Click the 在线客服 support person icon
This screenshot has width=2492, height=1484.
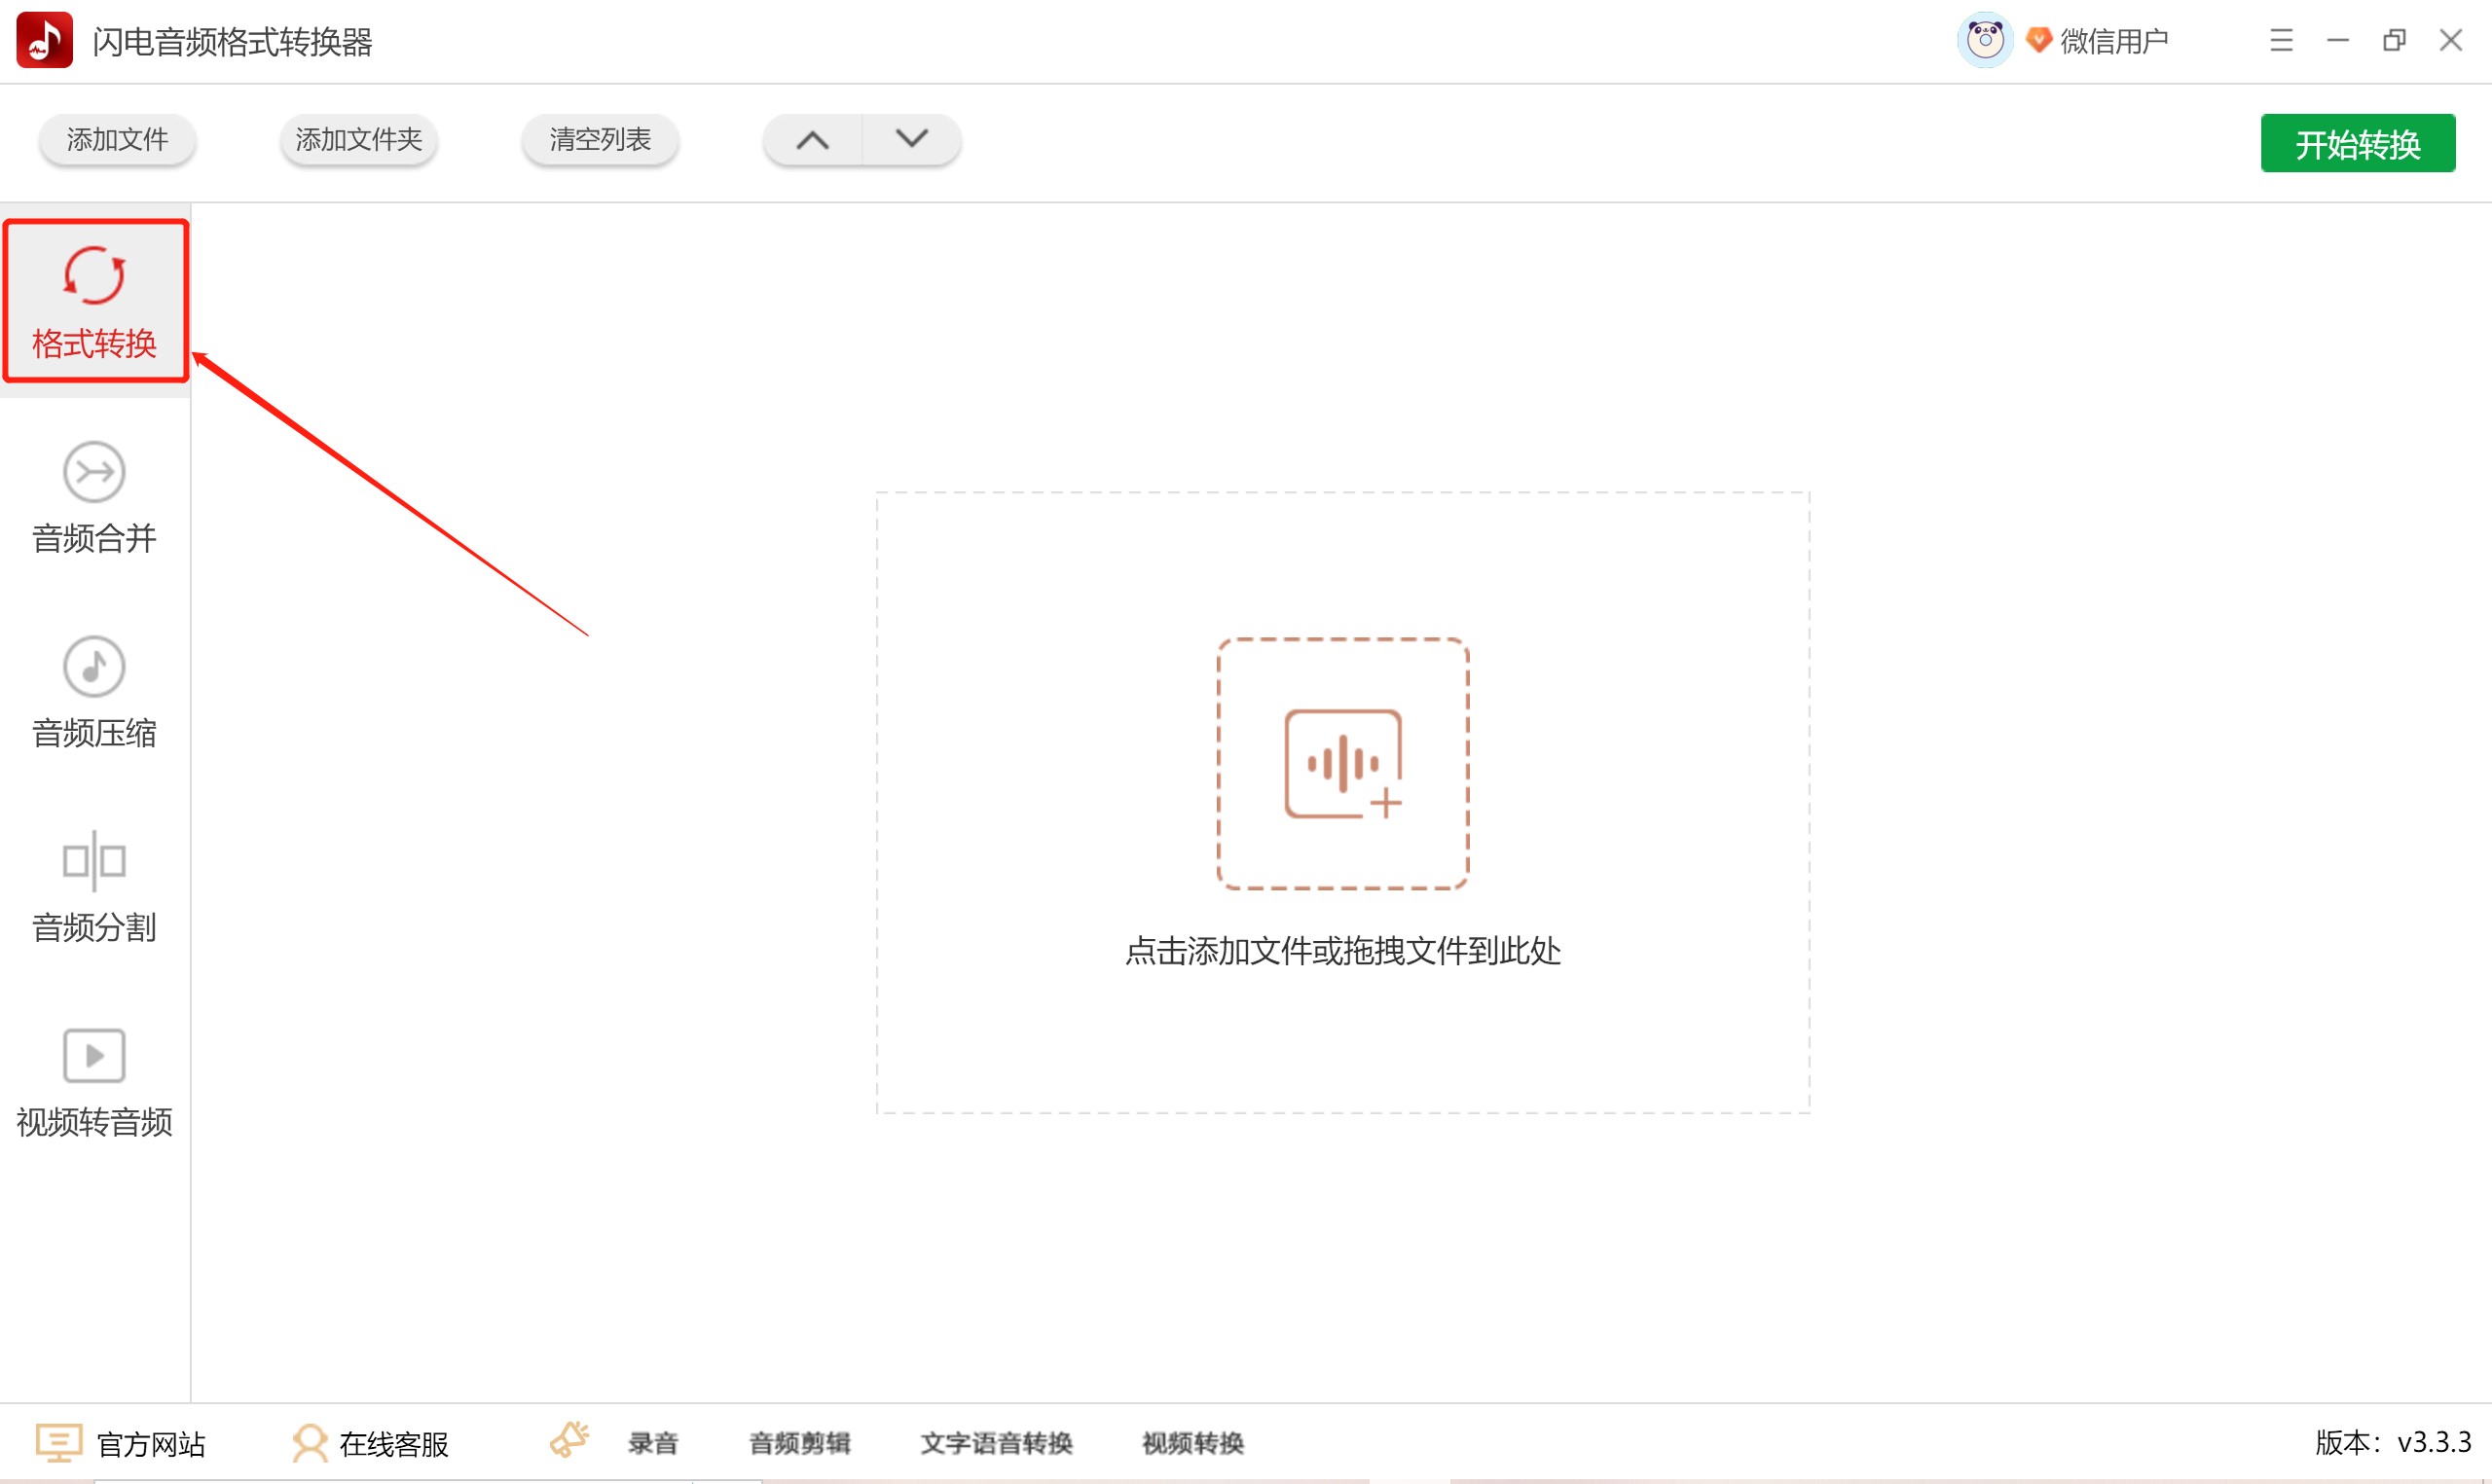(309, 1443)
